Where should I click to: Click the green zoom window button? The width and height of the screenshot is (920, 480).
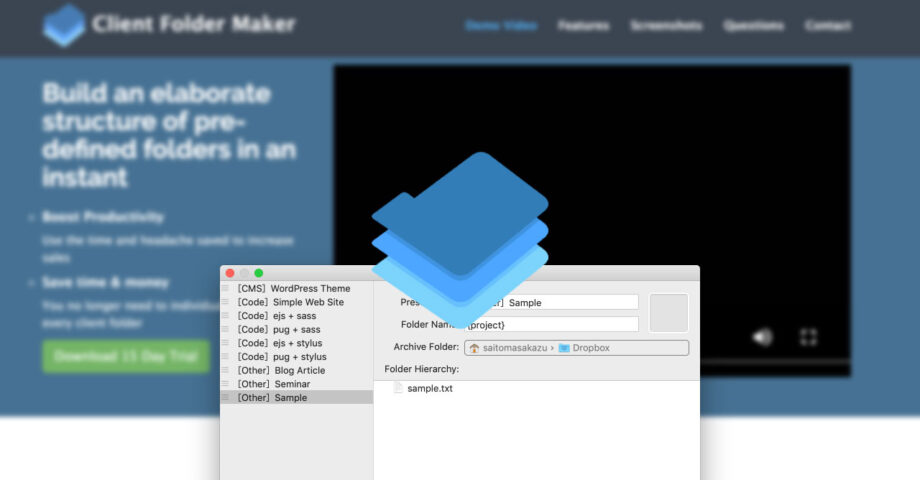258,273
